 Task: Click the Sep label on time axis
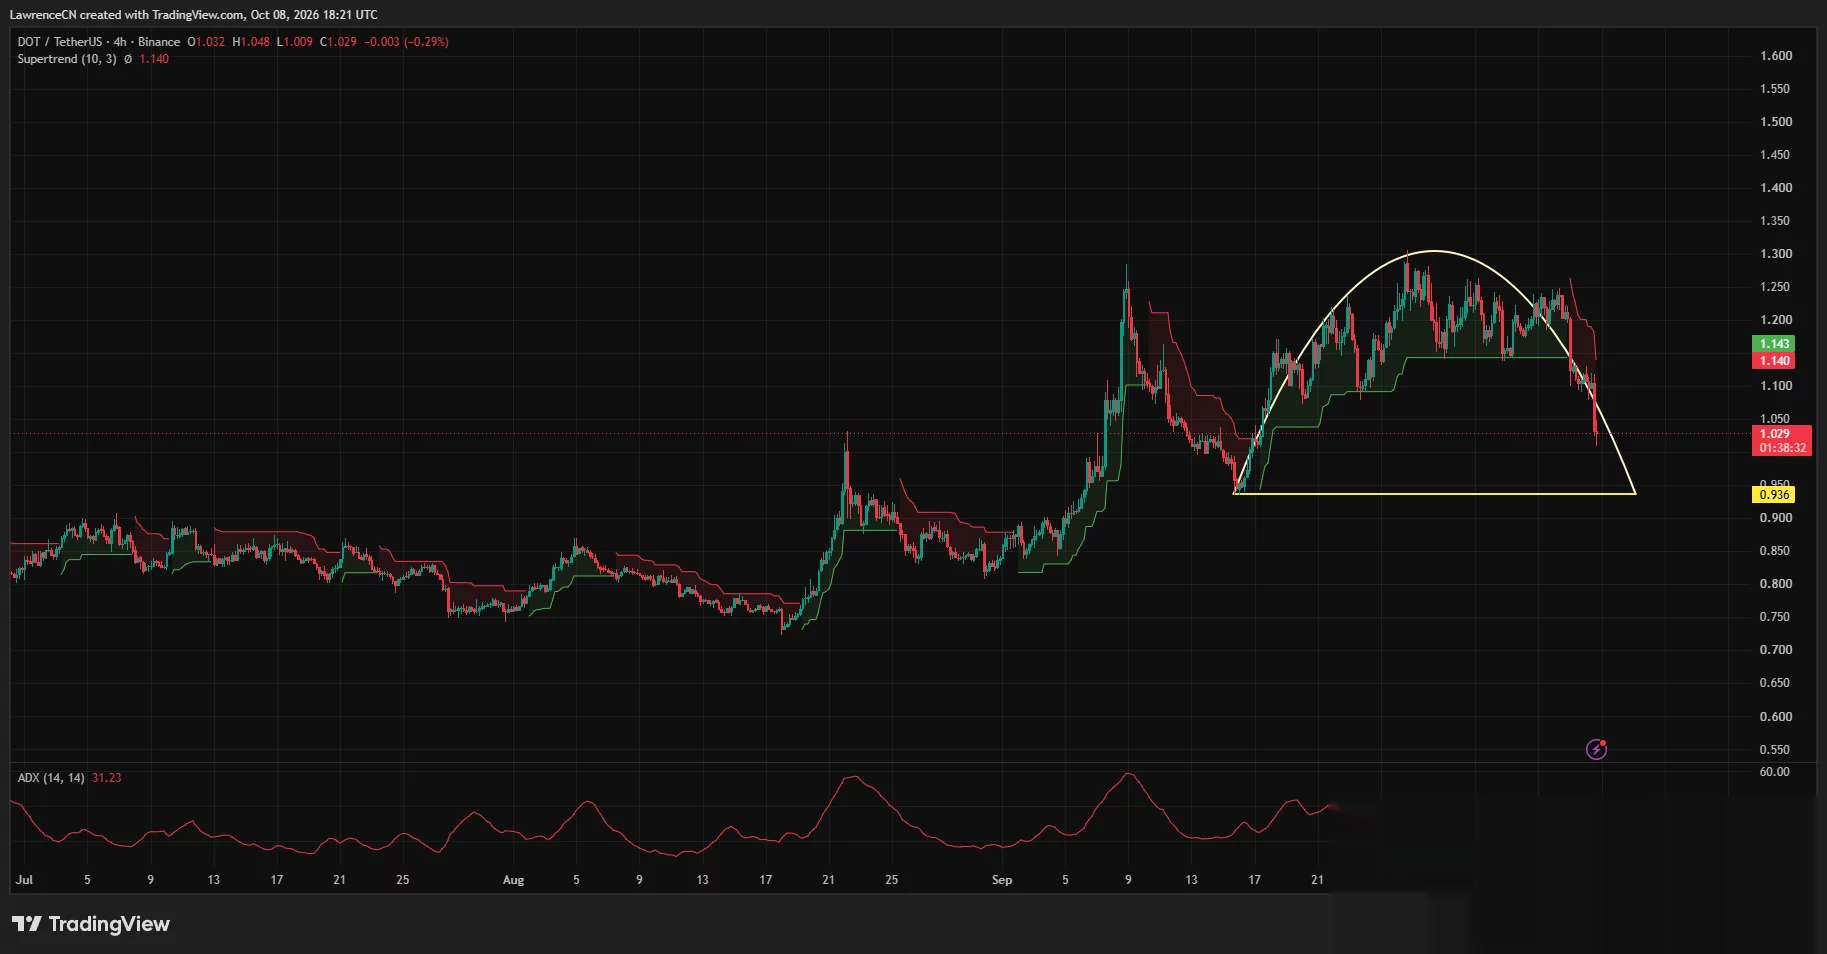[x=1002, y=880]
